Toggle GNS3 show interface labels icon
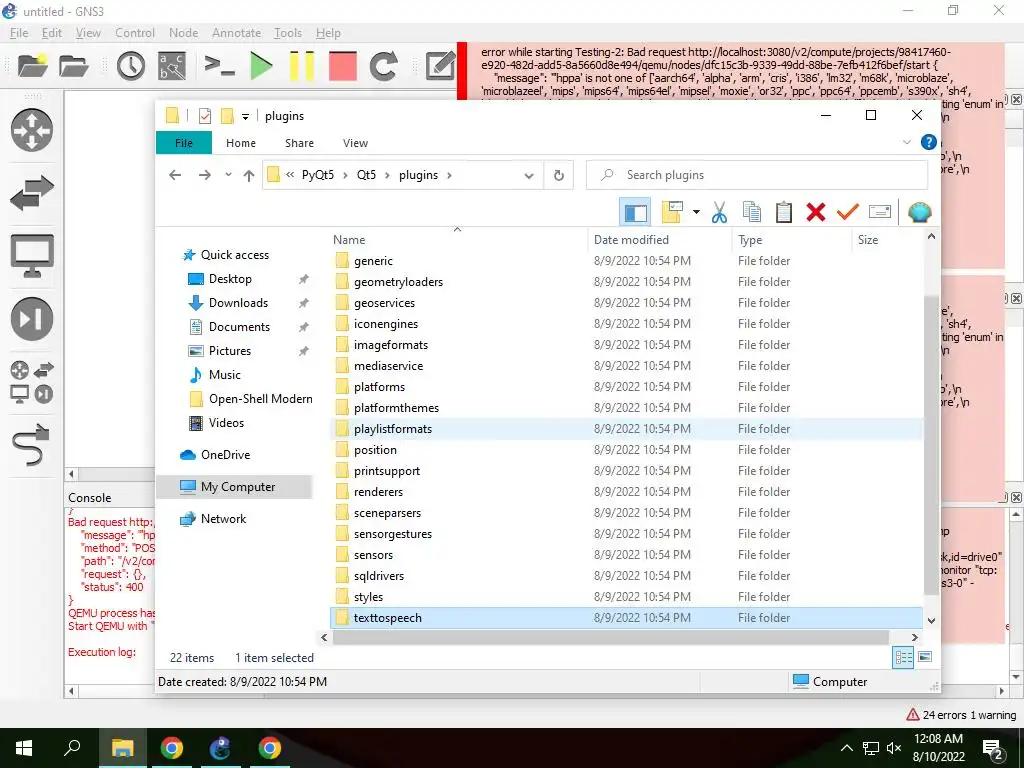This screenshot has width=1024, height=768. point(172,66)
